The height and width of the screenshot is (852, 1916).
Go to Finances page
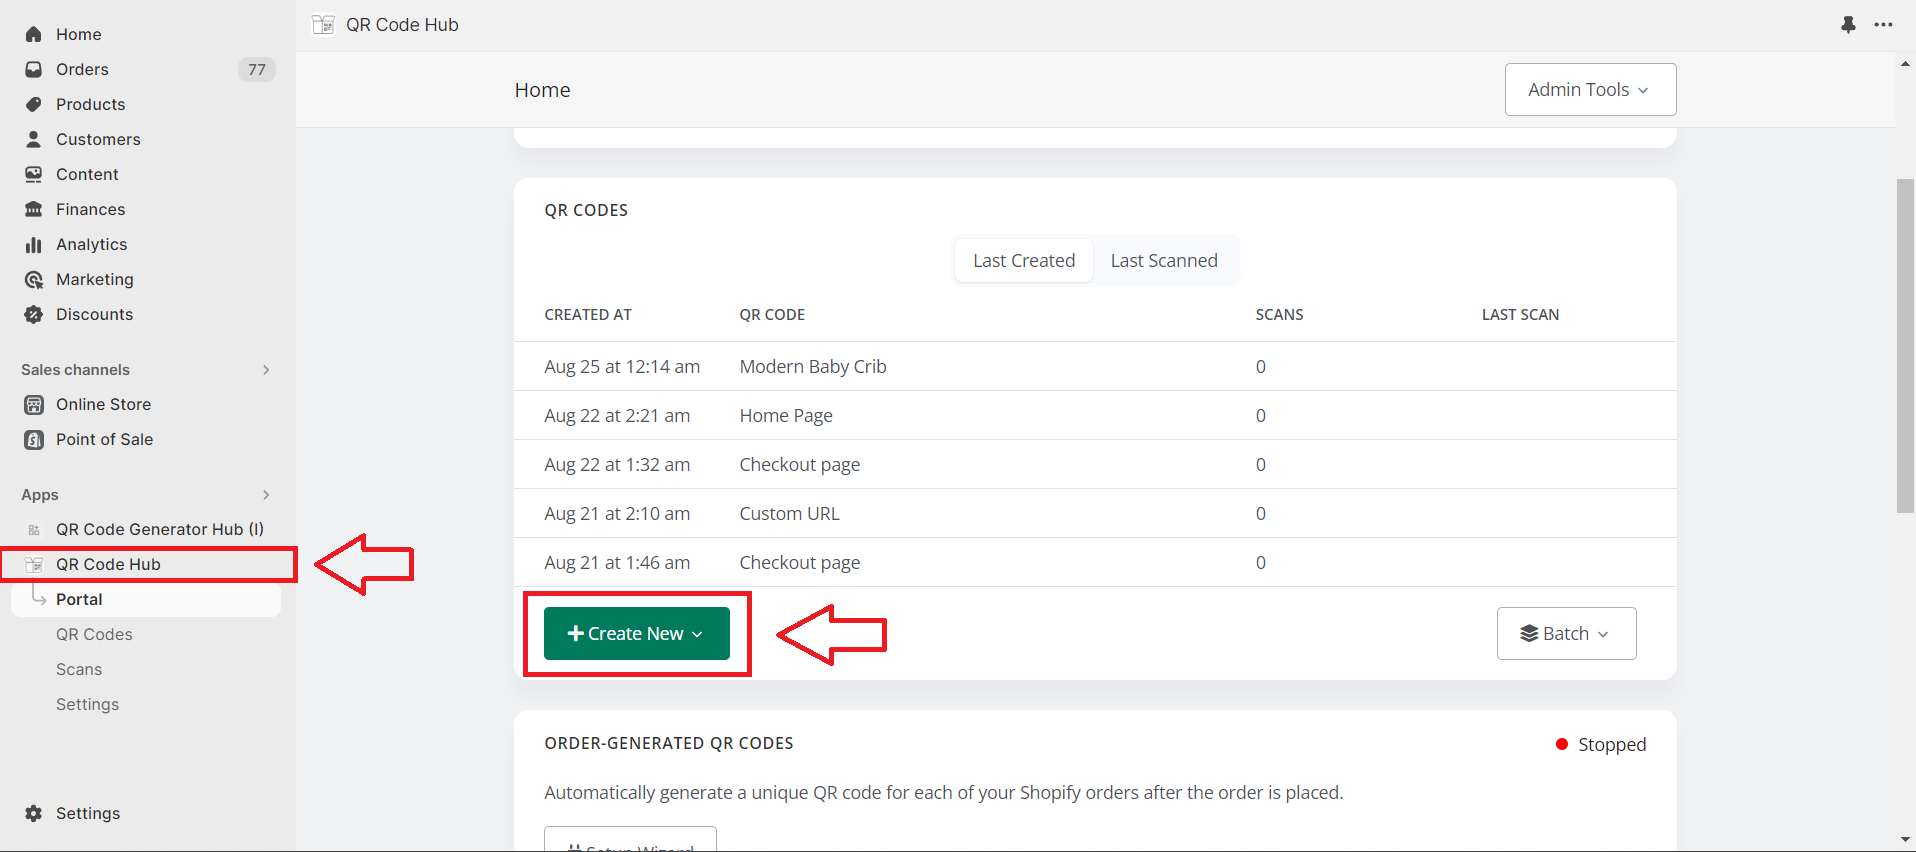pyautogui.click(x=90, y=209)
